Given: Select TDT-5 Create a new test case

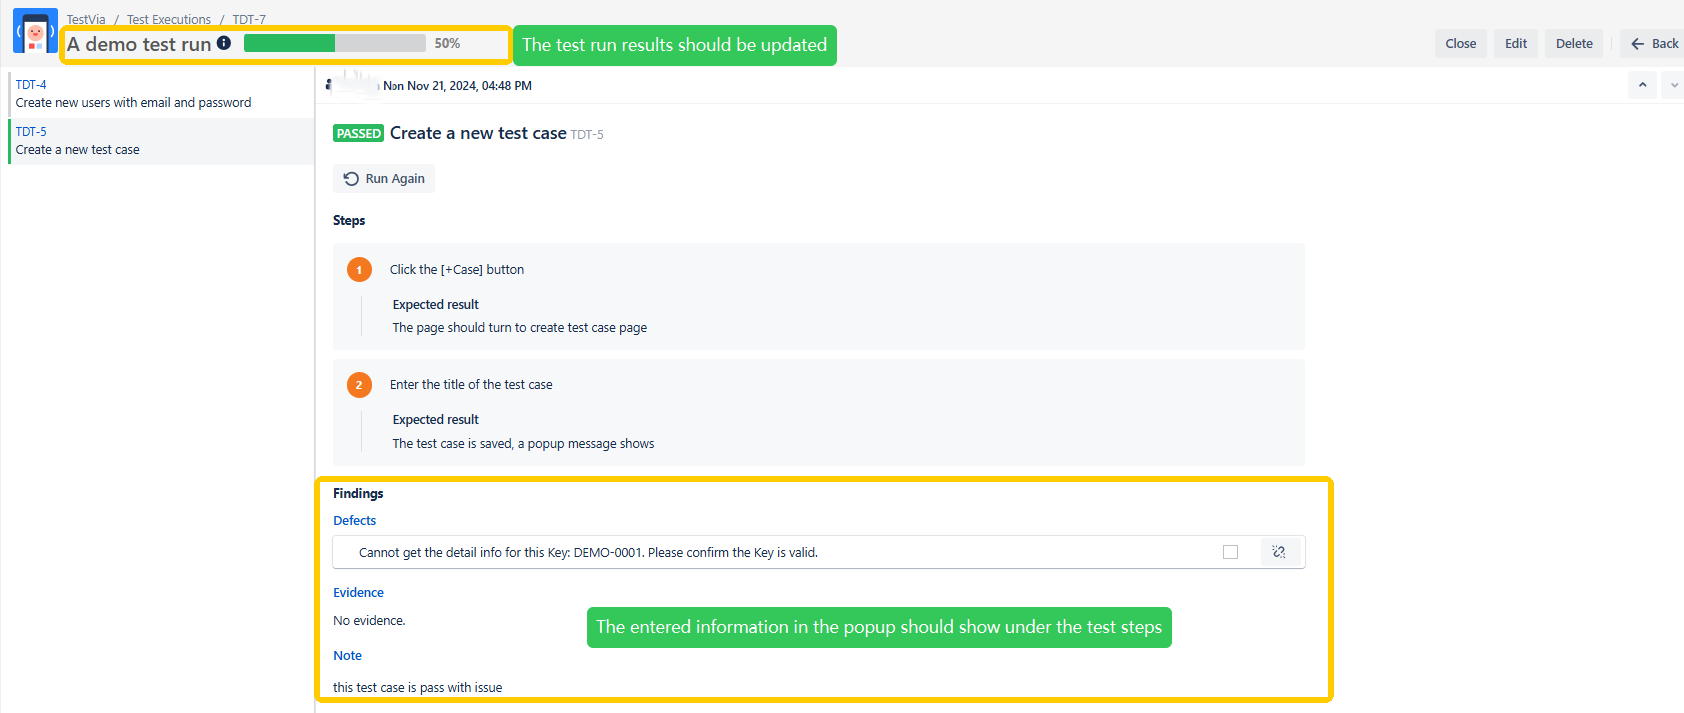Looking at the screenshot, I should (77, 141).
